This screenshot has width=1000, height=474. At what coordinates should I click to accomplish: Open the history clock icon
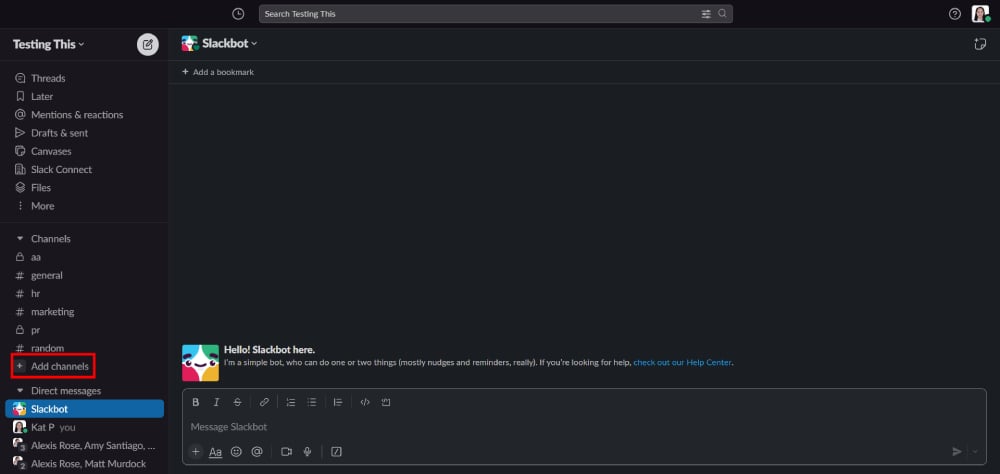(238, 13)
